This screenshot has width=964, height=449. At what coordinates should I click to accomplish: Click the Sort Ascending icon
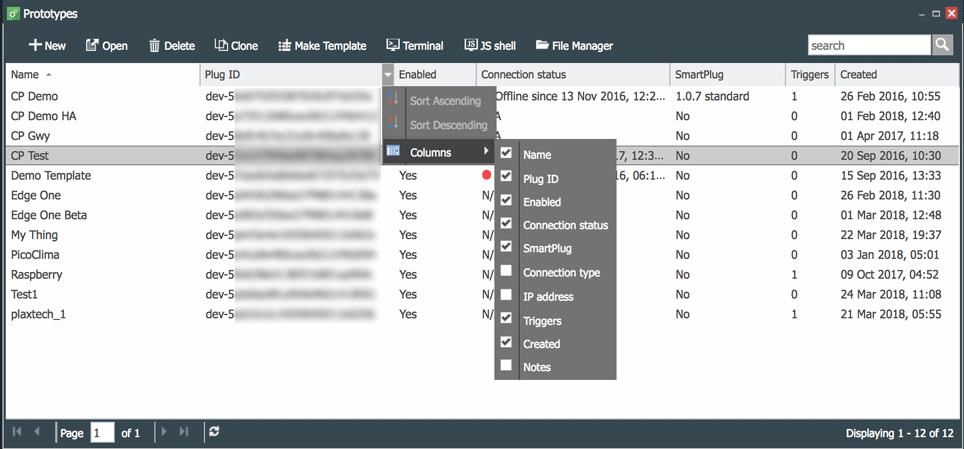393,100
